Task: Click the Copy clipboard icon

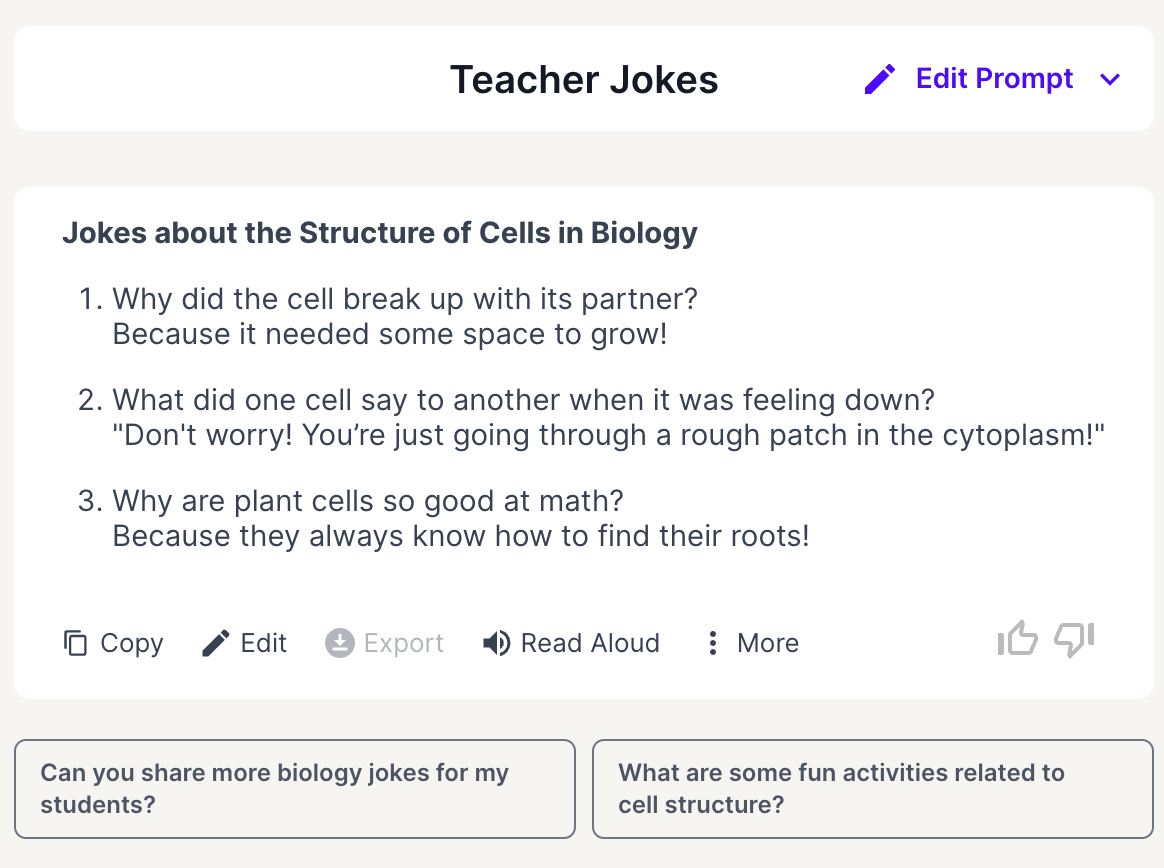Action: [x=76, y=643]
